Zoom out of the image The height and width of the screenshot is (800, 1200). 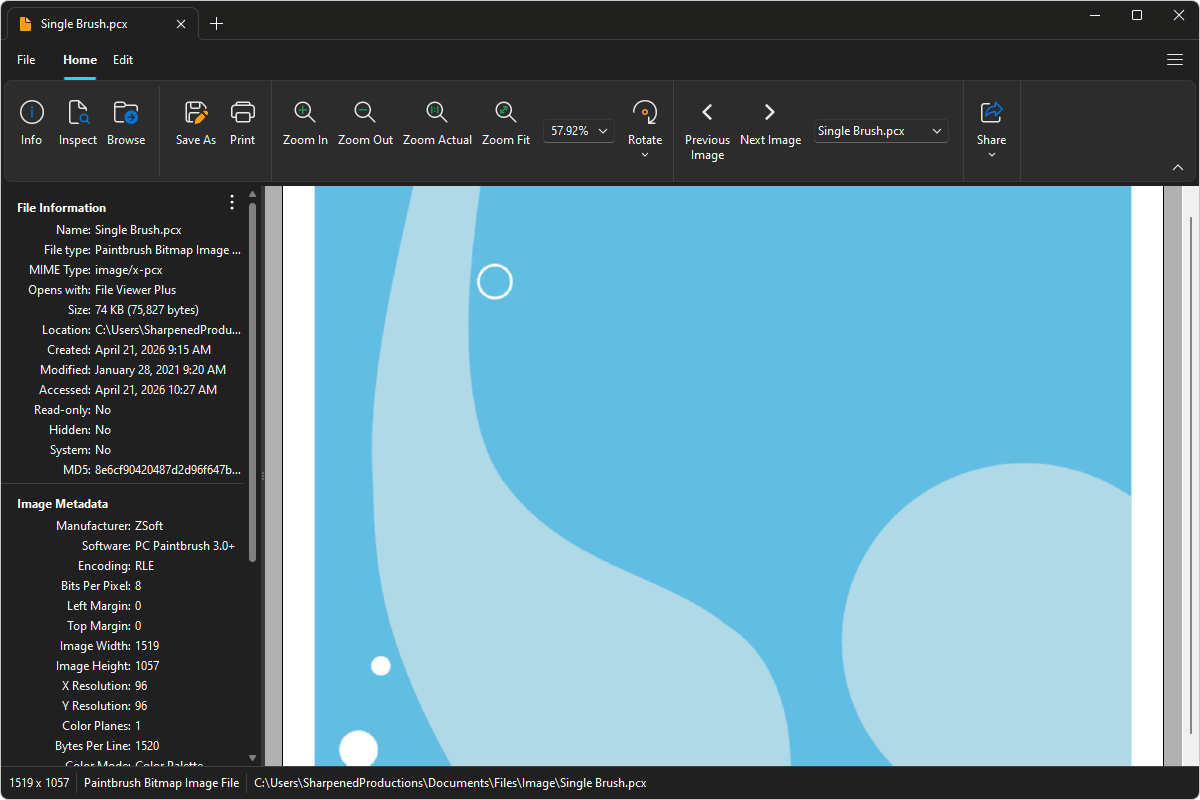point(365,122)
